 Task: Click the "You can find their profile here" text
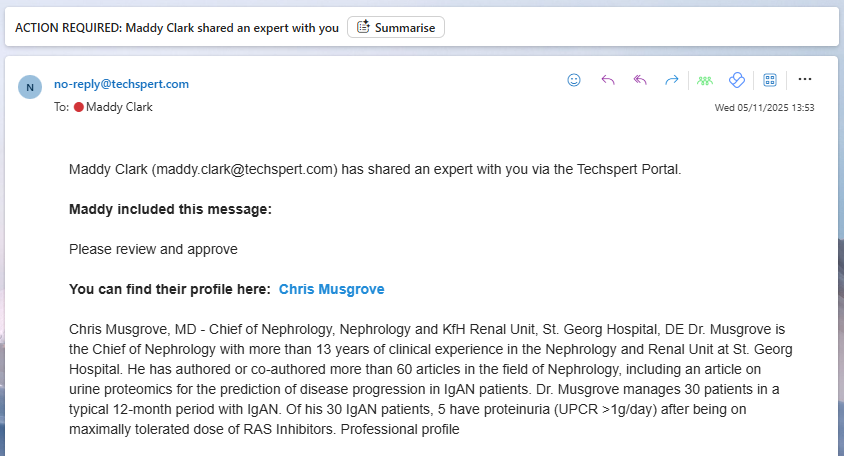tap(170, 289)
